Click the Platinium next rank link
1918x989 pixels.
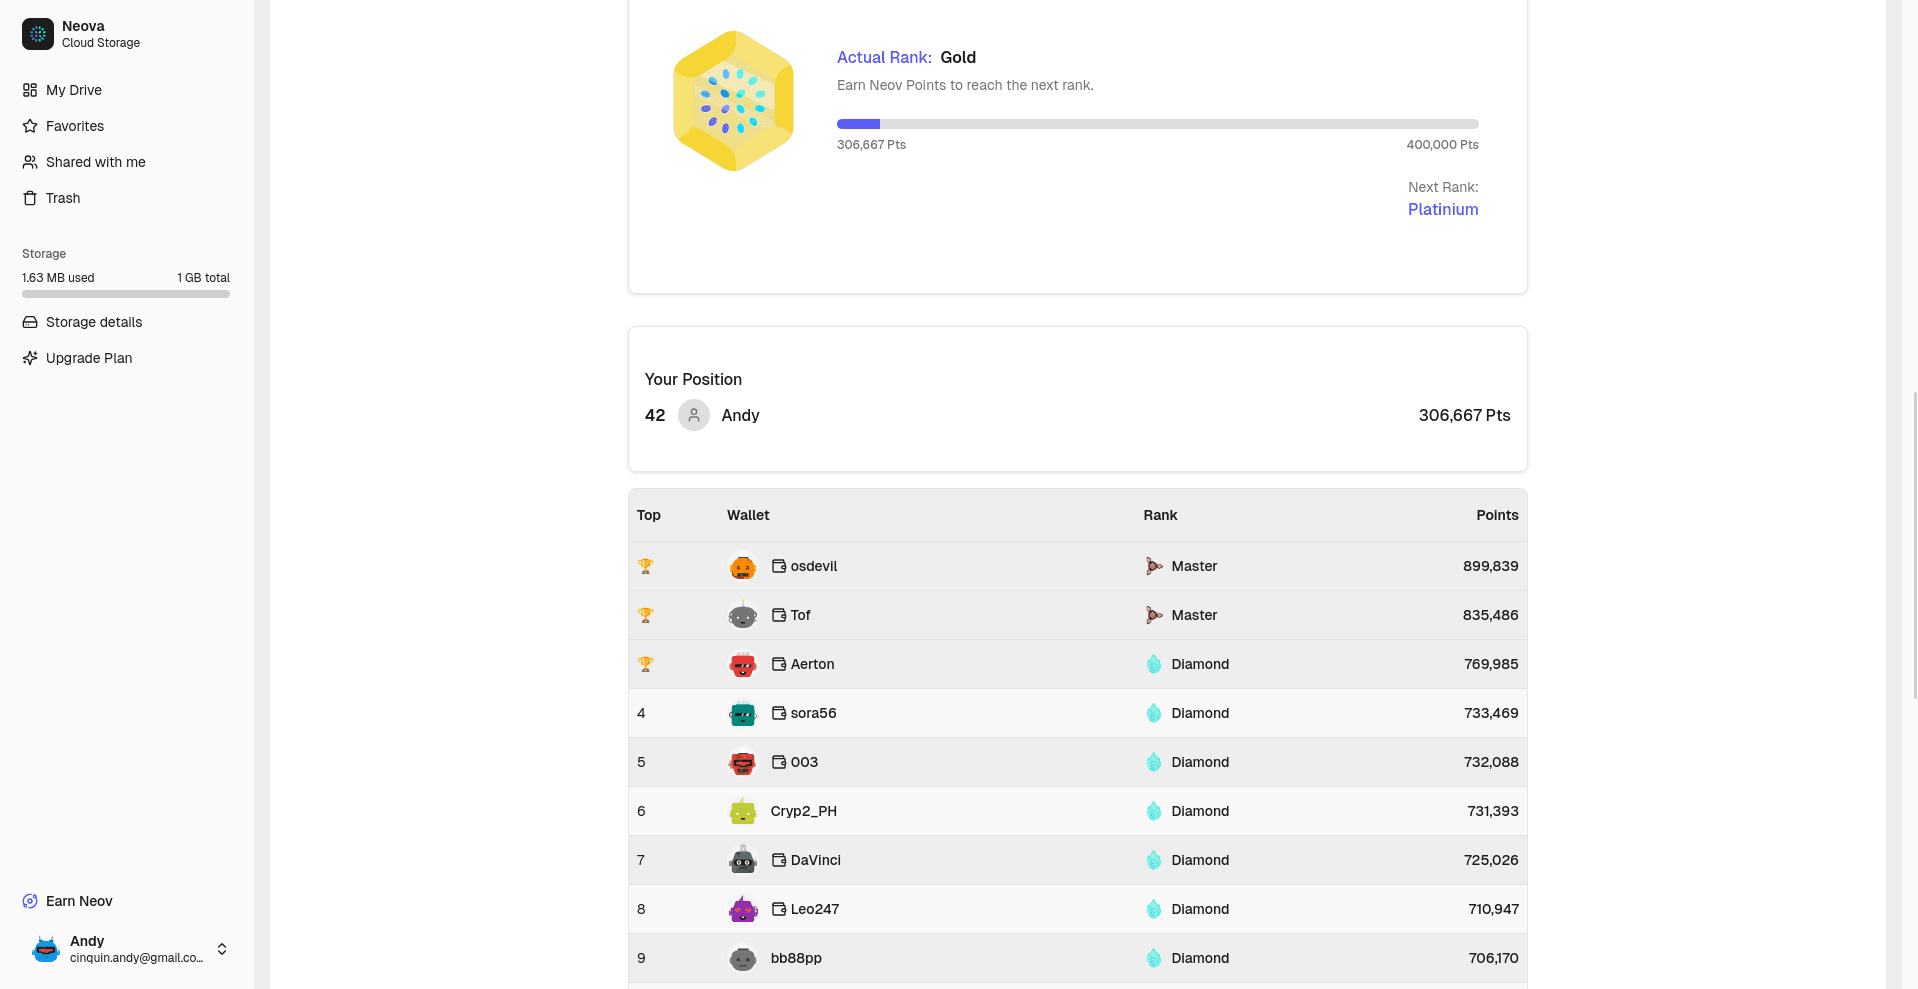pos(1442,209)
